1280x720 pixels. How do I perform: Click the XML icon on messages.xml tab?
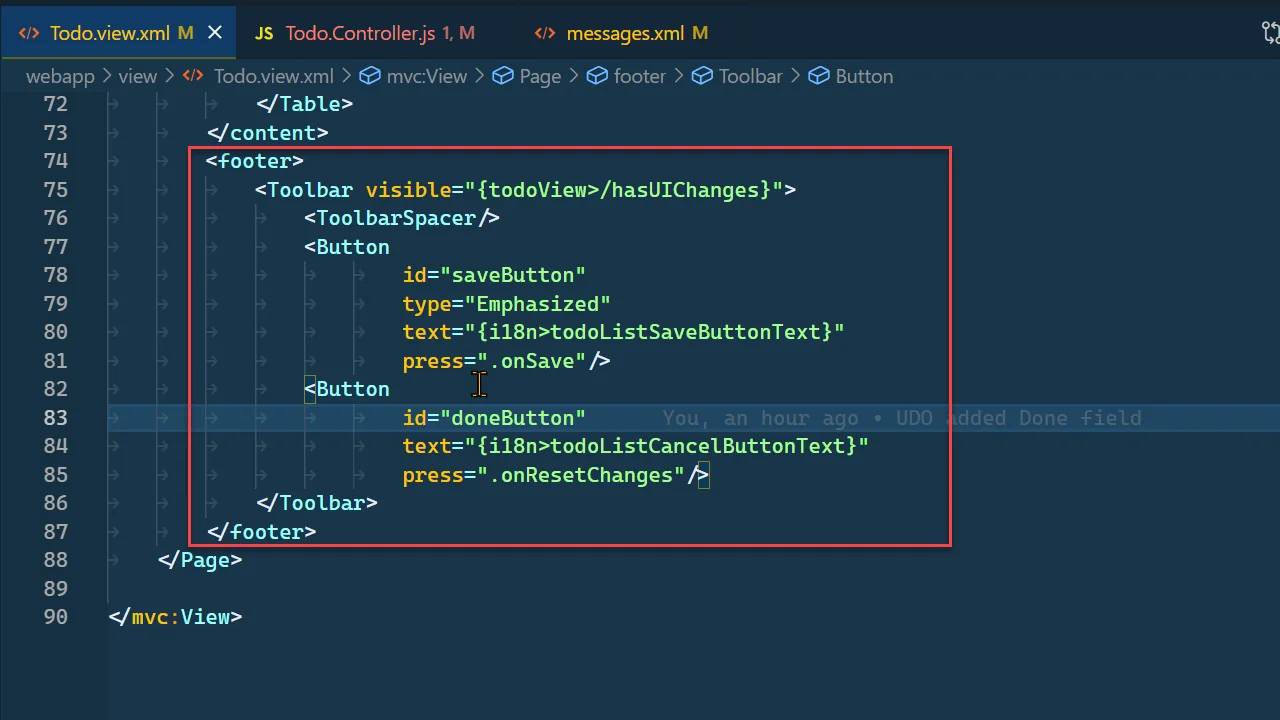click(x=545, y=33)
